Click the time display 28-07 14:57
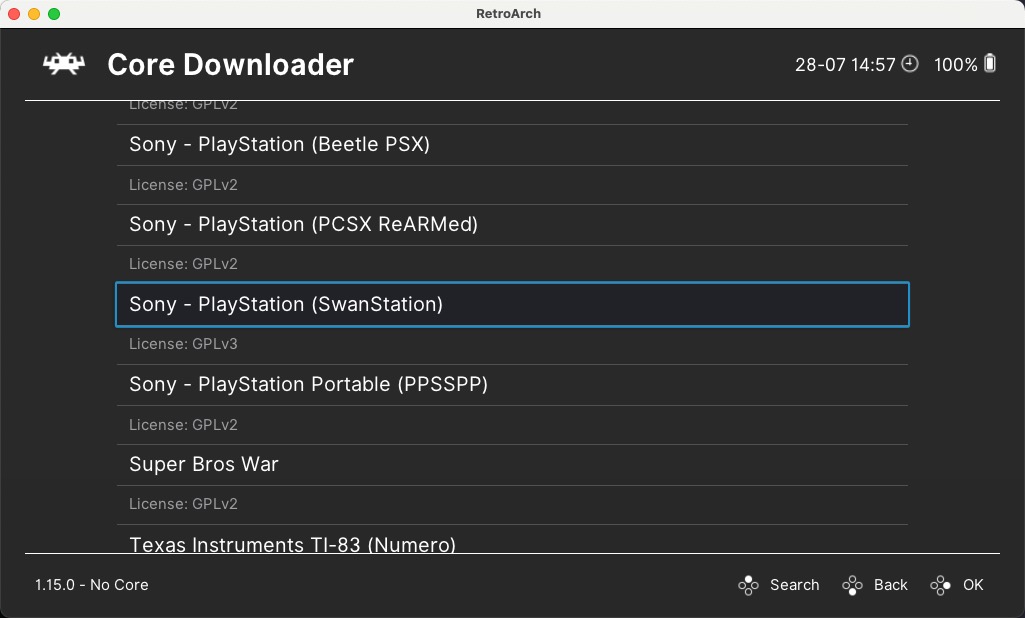The image size is (1025, 618). click(845, 63)
